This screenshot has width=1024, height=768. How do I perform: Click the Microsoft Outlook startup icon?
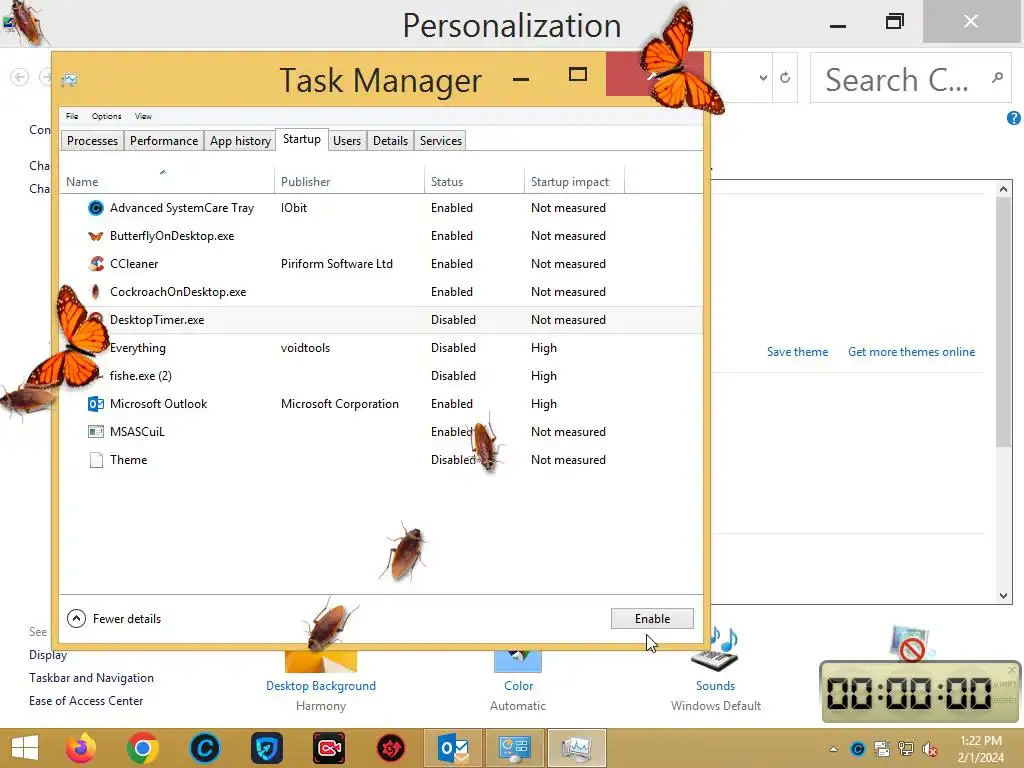[x=96, y=404]
